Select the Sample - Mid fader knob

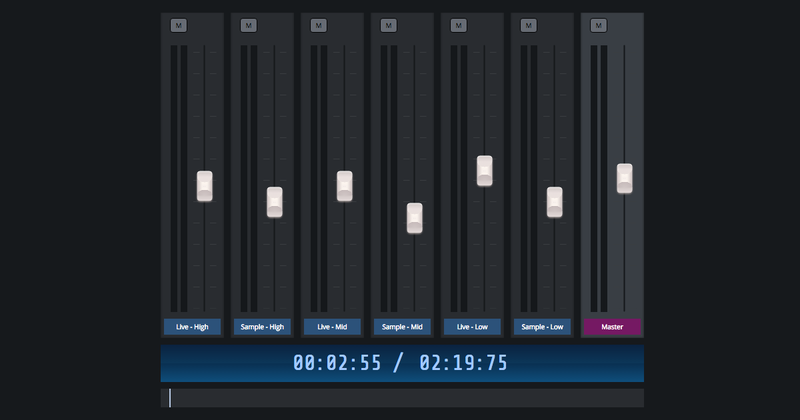click(415, 218)
